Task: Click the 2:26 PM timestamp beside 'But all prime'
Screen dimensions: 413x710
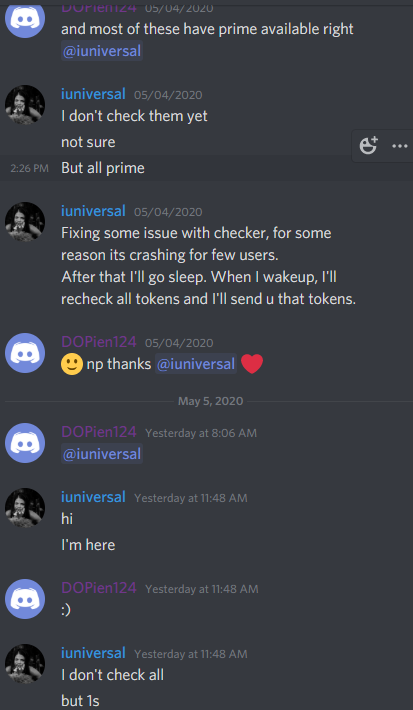Action: (x=29, y=168)
